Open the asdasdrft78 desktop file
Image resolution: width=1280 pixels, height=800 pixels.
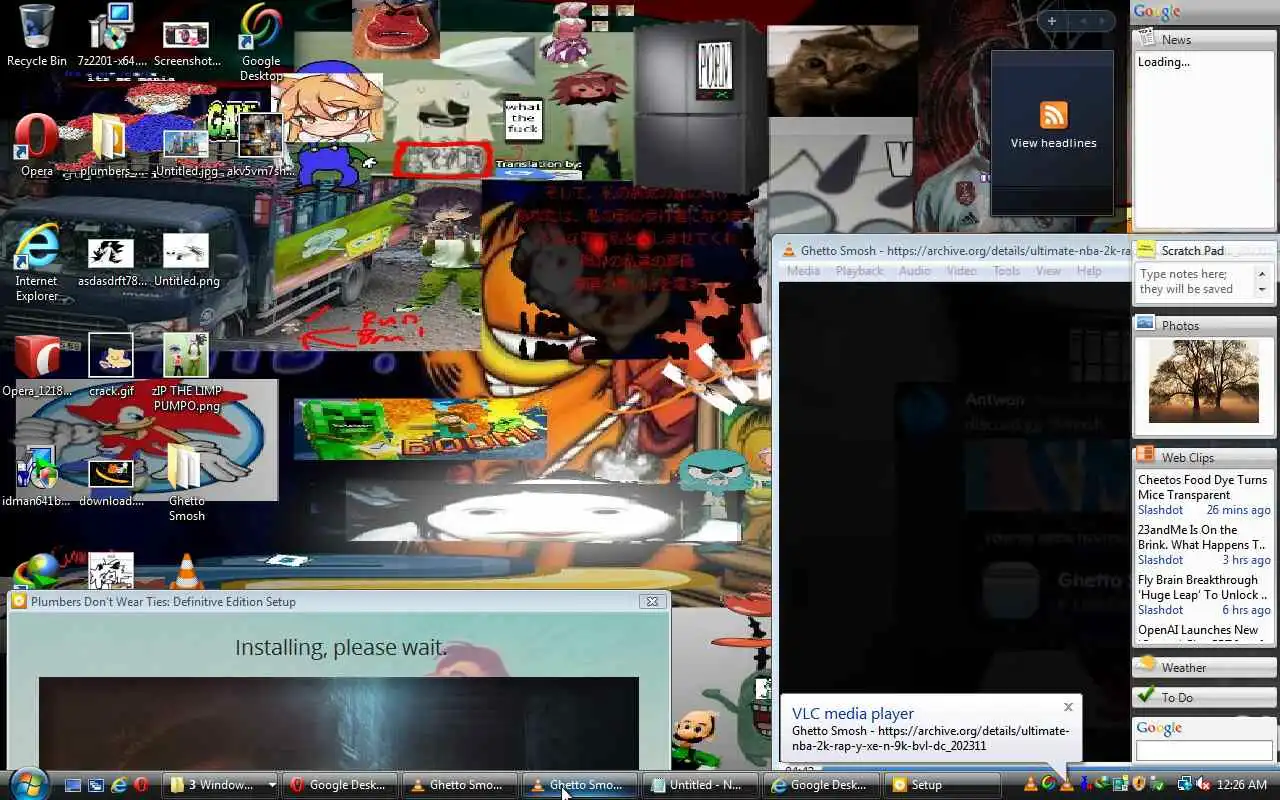(111, 260)
